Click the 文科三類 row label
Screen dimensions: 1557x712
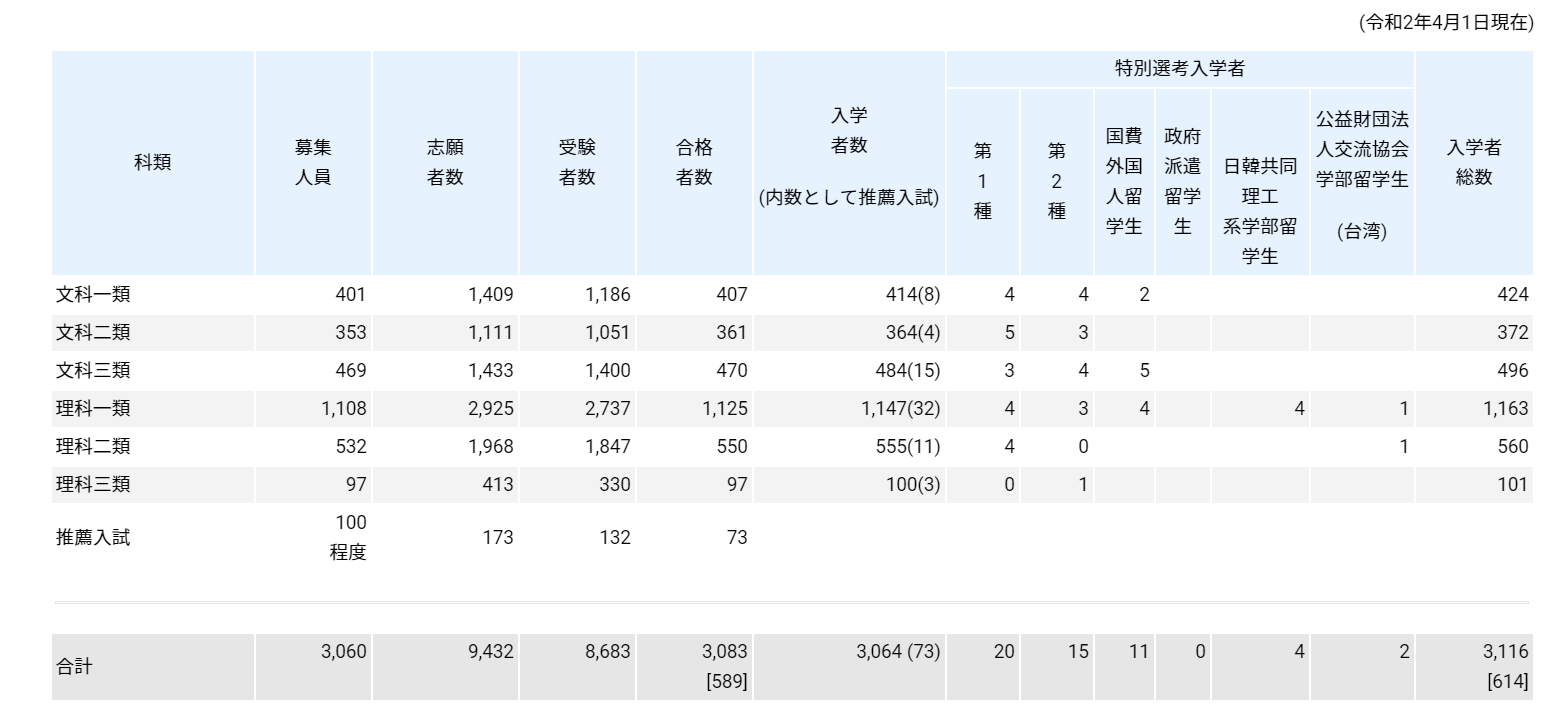(x=93, y=371)
